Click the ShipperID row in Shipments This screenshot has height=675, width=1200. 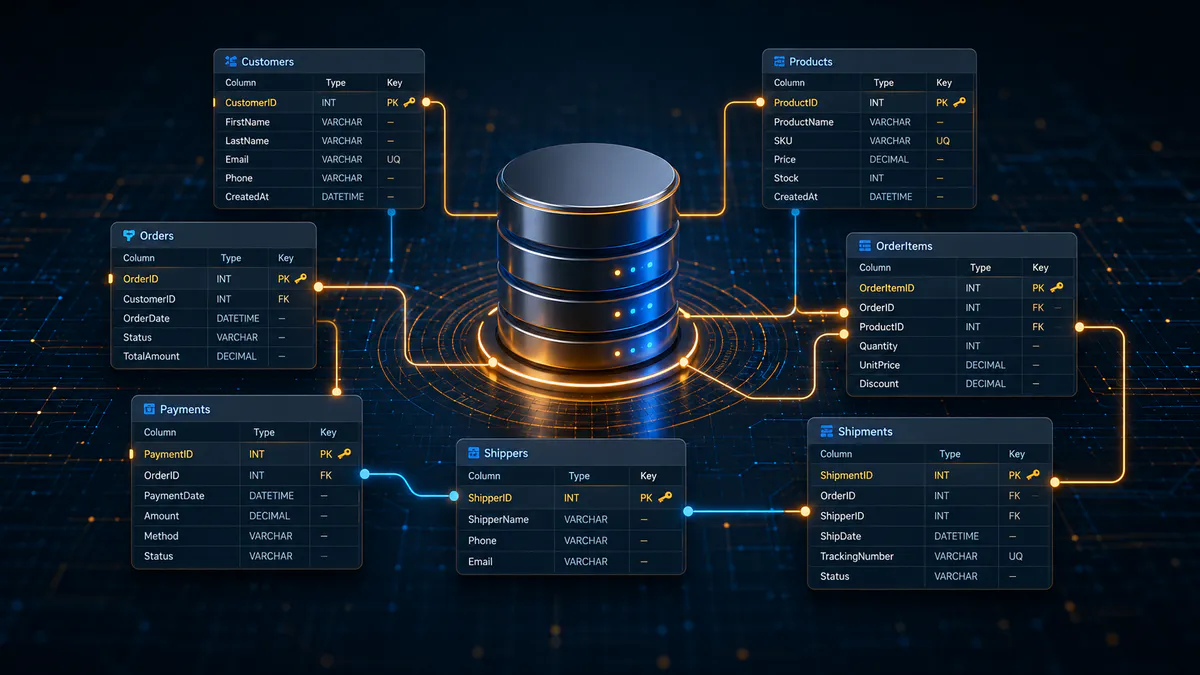click(x=930, y=516)
